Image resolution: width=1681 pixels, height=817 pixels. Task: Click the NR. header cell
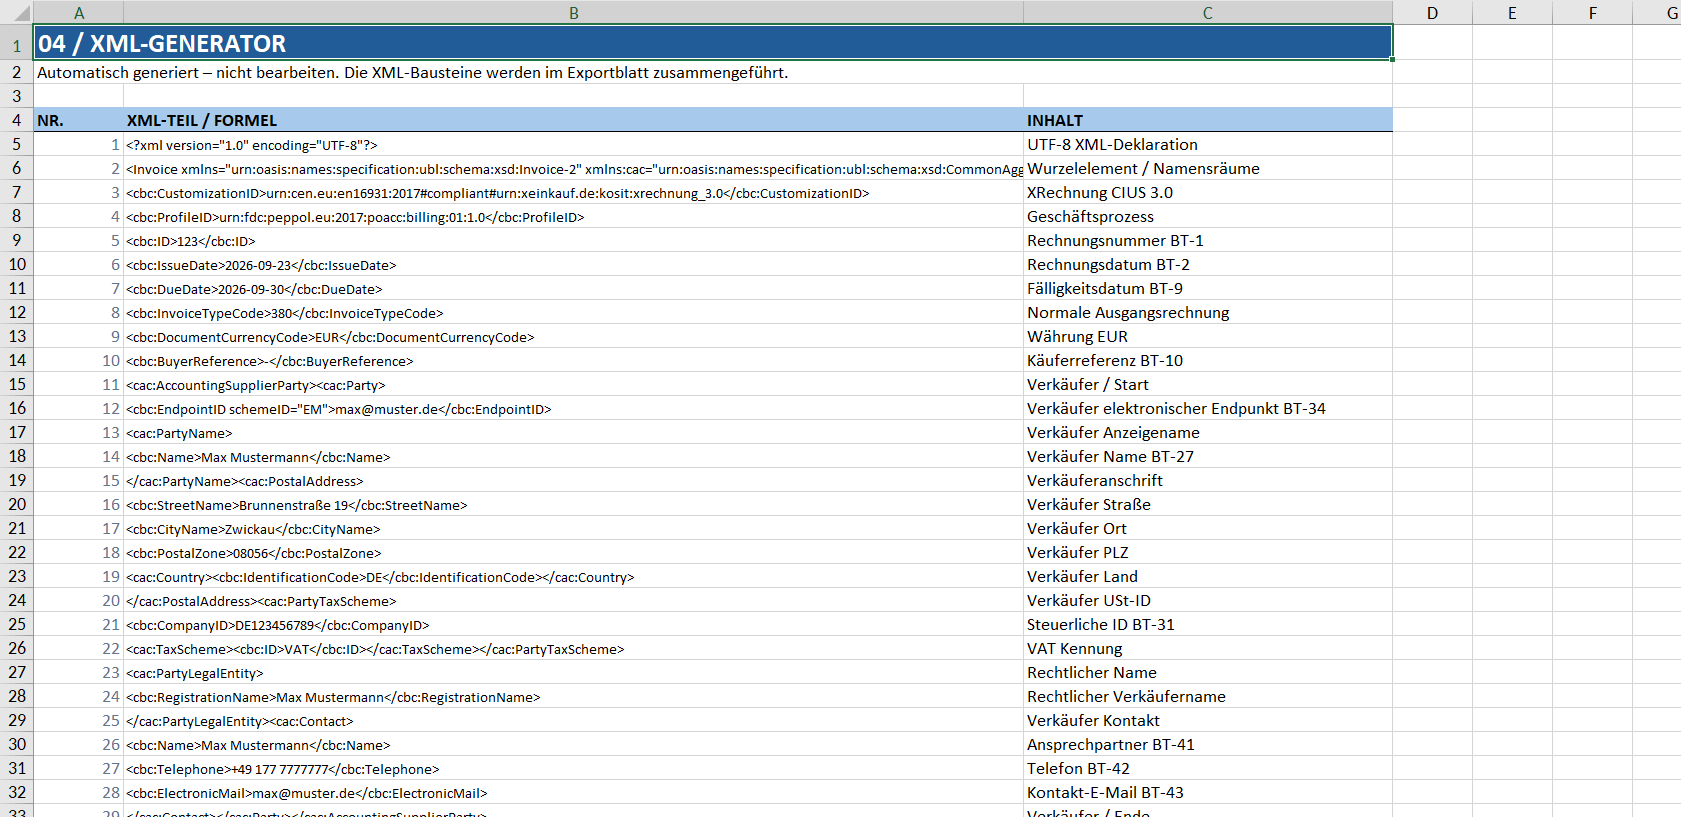click(79, 120)
